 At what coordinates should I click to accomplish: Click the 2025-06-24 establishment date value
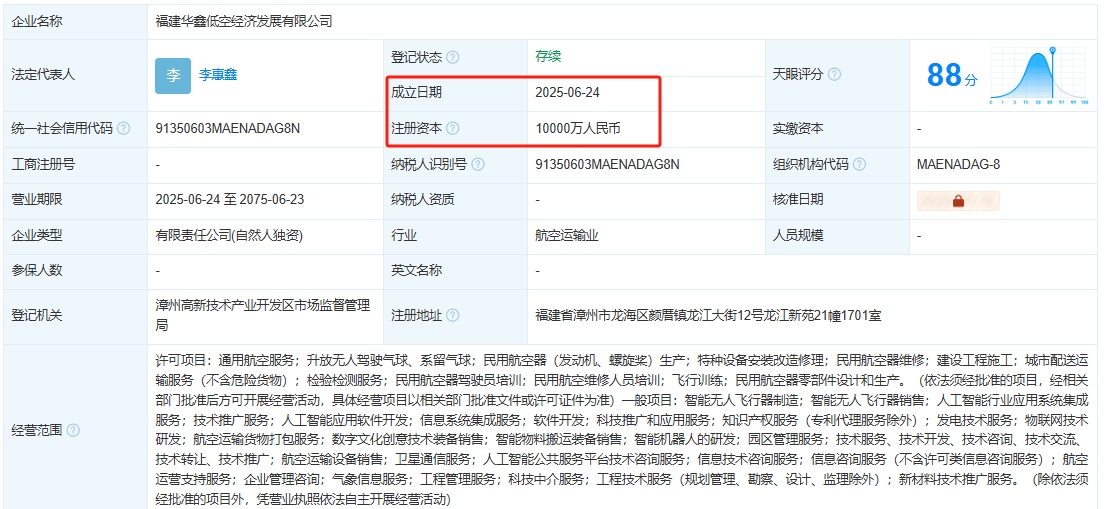click(x=567, y=92)
